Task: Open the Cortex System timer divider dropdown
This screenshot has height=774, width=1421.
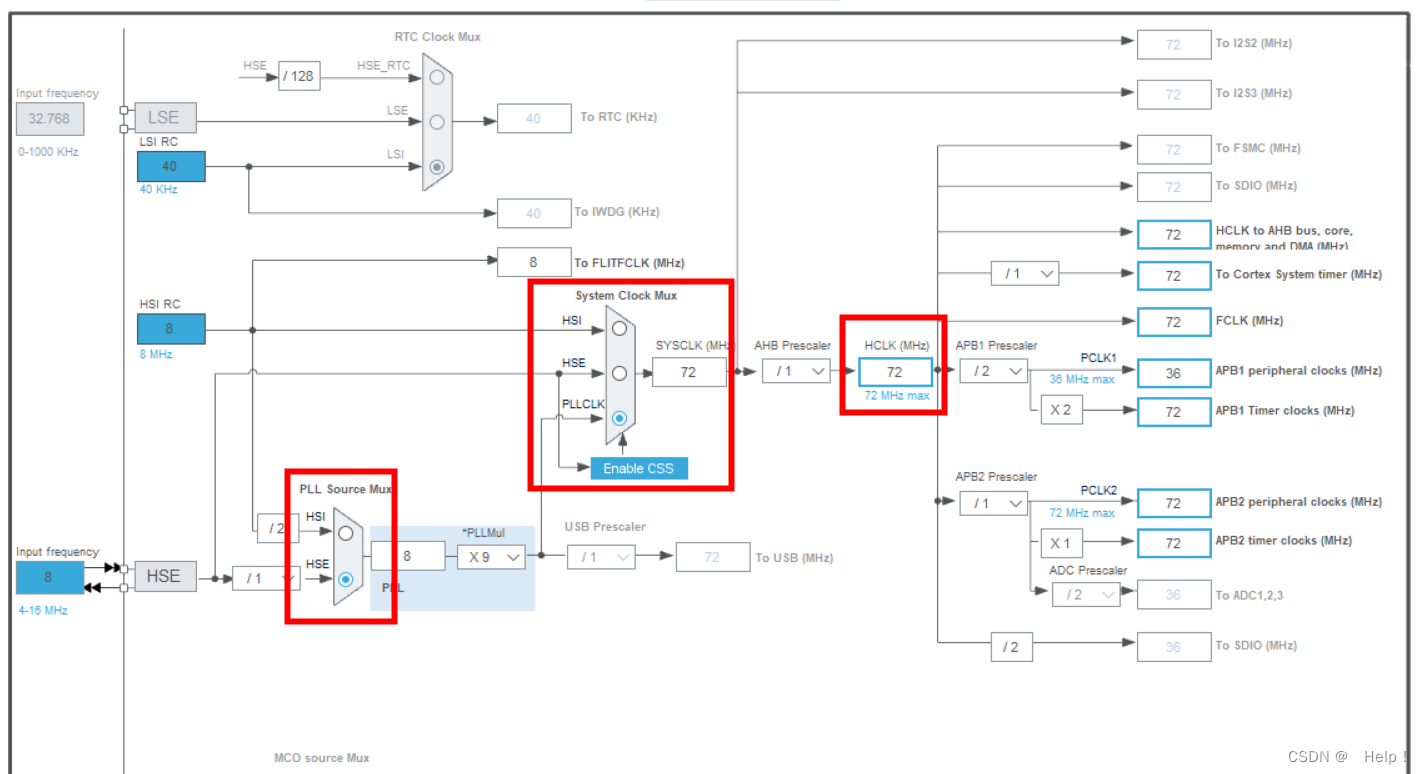Action: pos(1024,273)
